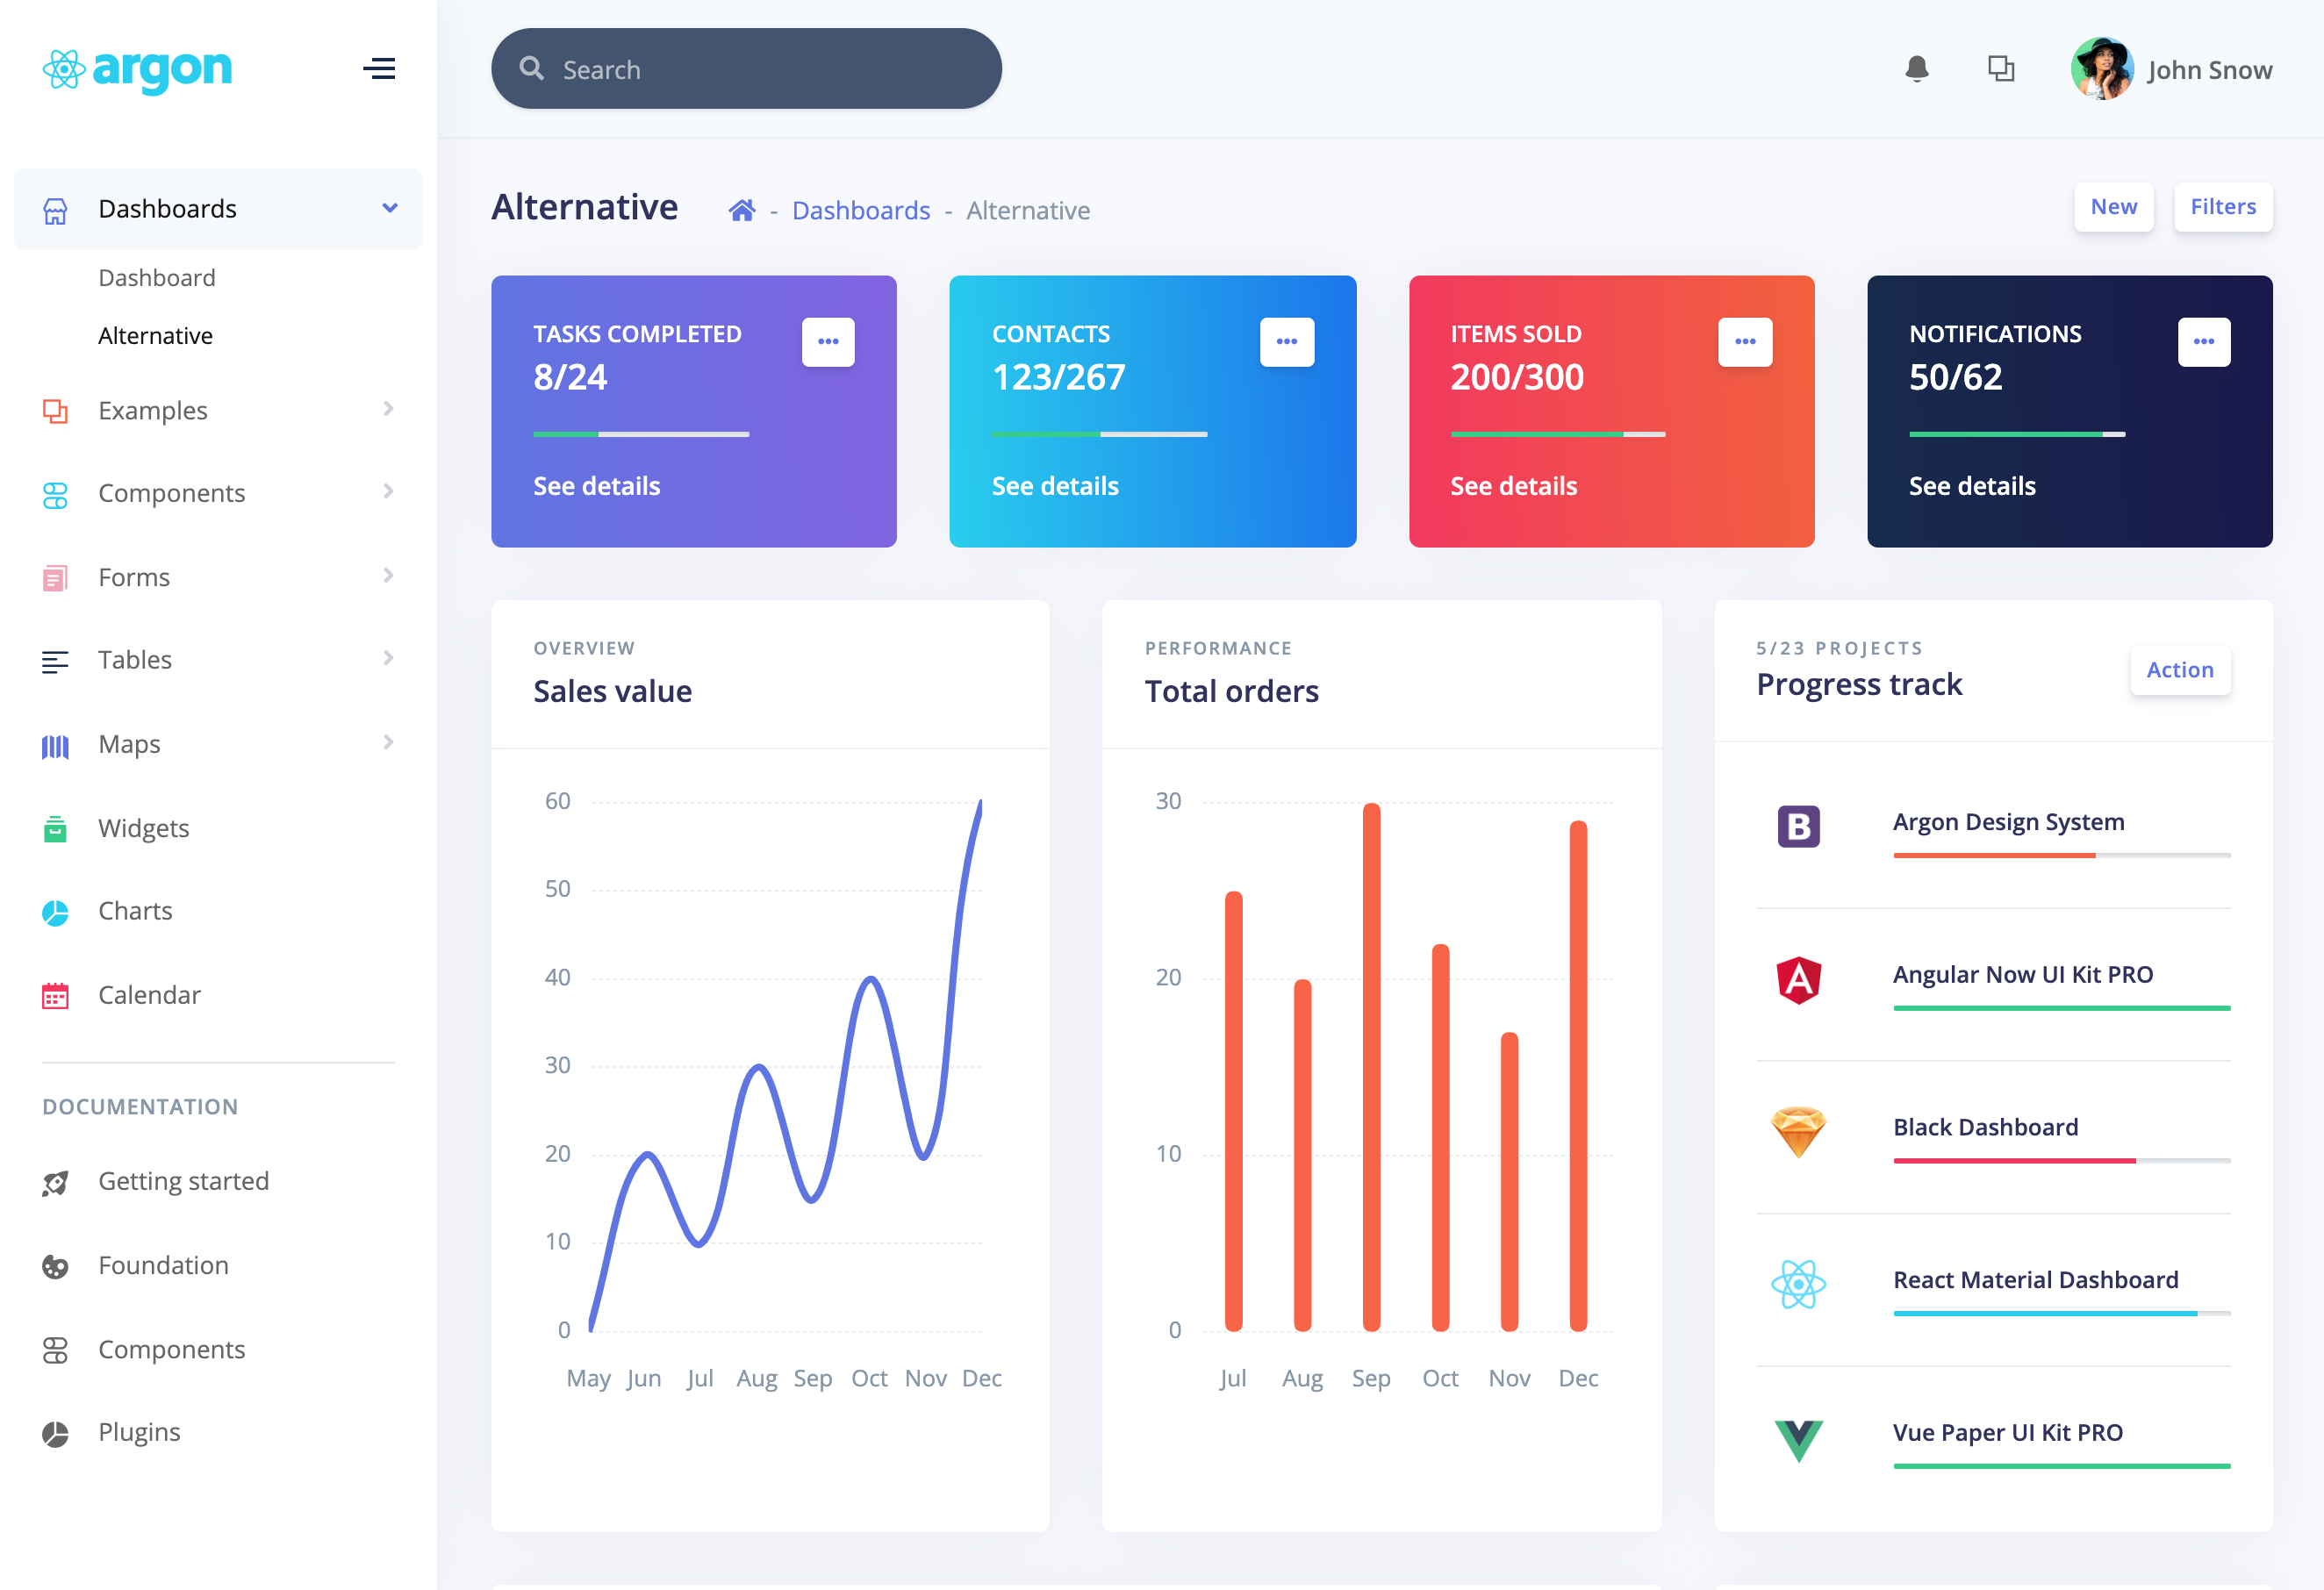2324x1590 pixels.
Task: Click the Argon Design System progress bar
Action: click(2061, 855)
